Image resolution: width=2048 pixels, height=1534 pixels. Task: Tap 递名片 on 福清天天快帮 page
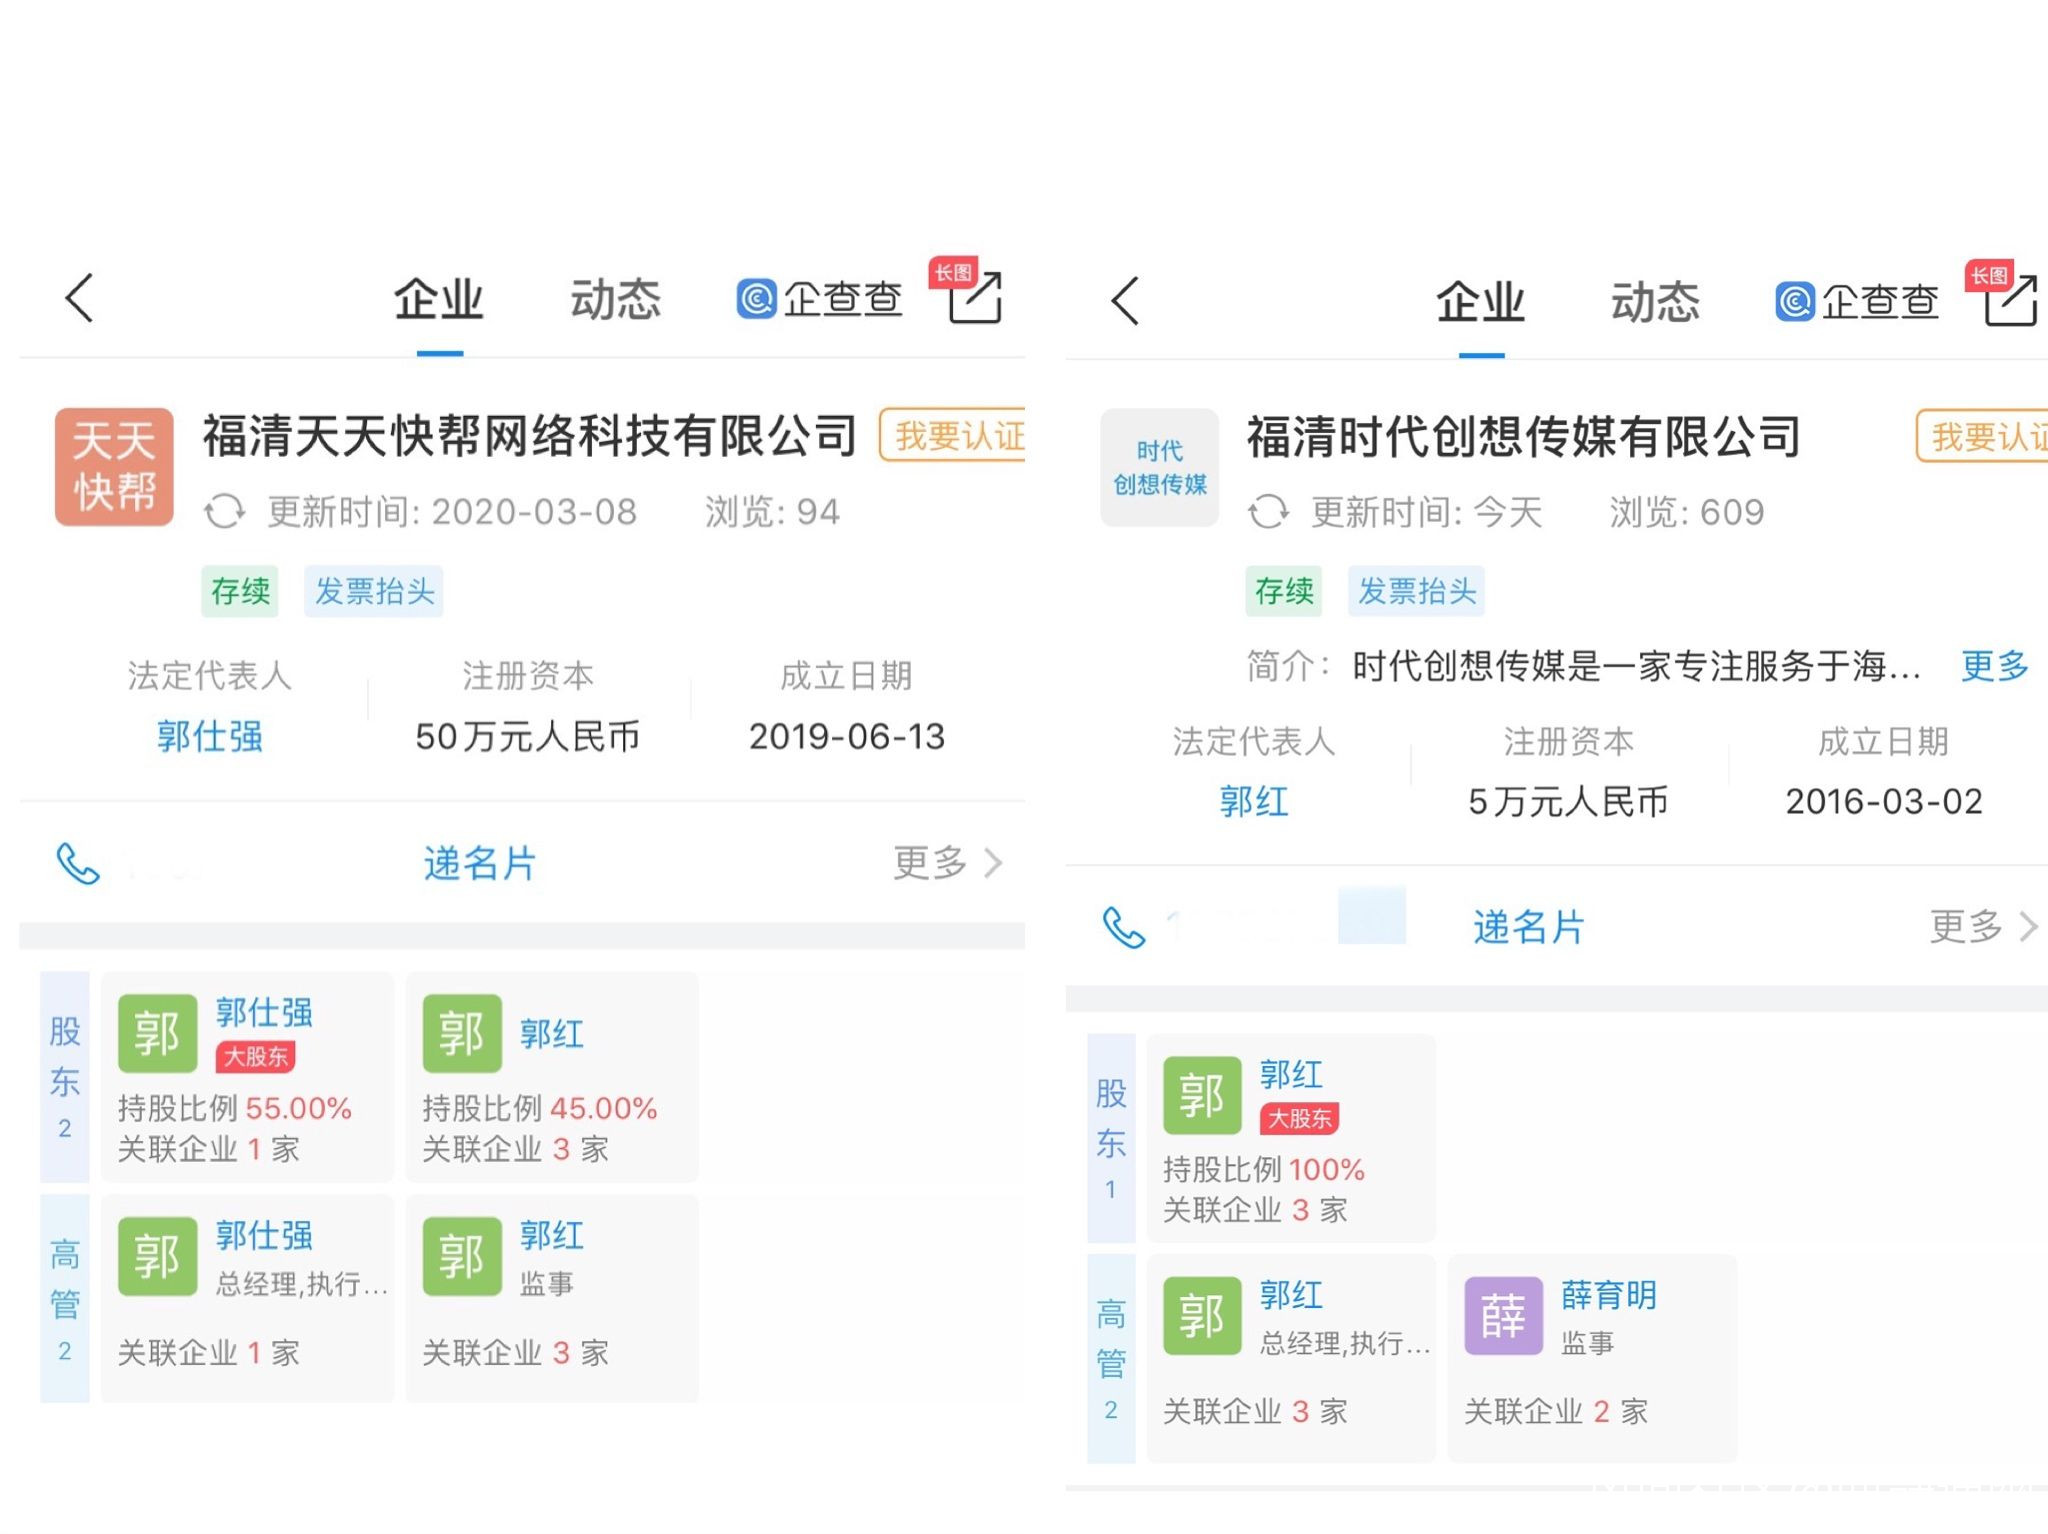point(480,863)
